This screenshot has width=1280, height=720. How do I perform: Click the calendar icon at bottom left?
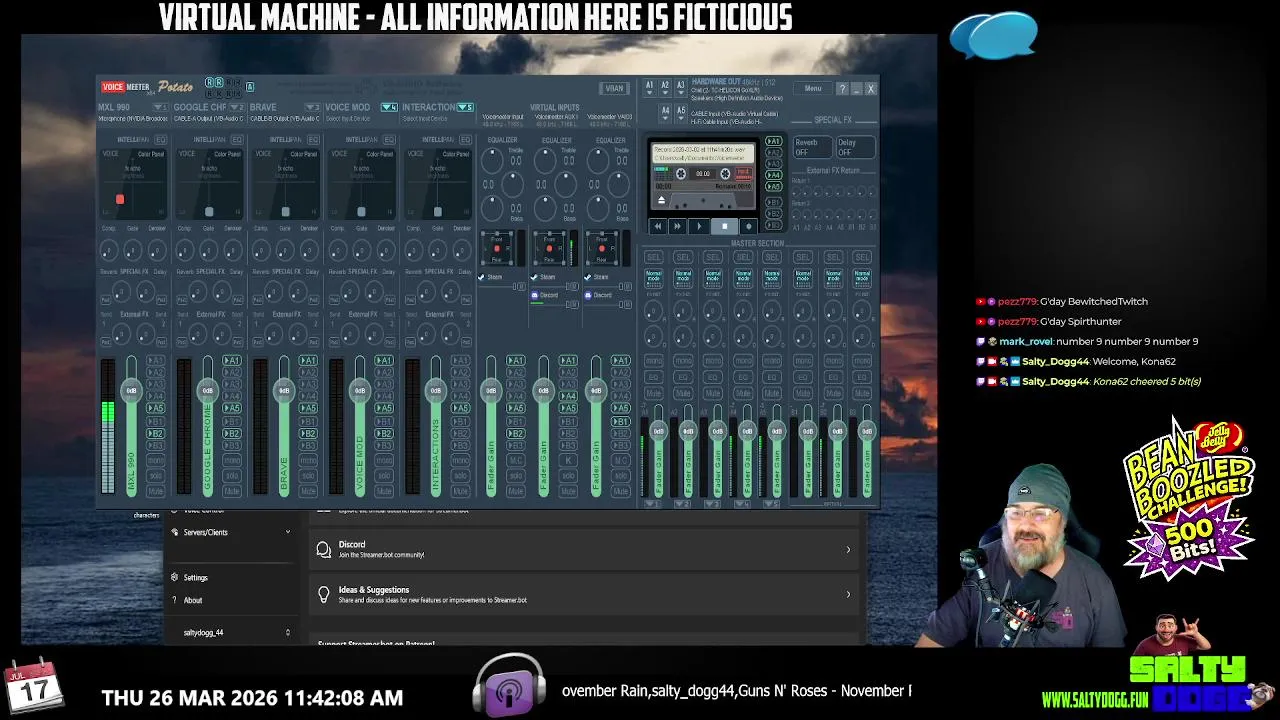tap(34, 687)
